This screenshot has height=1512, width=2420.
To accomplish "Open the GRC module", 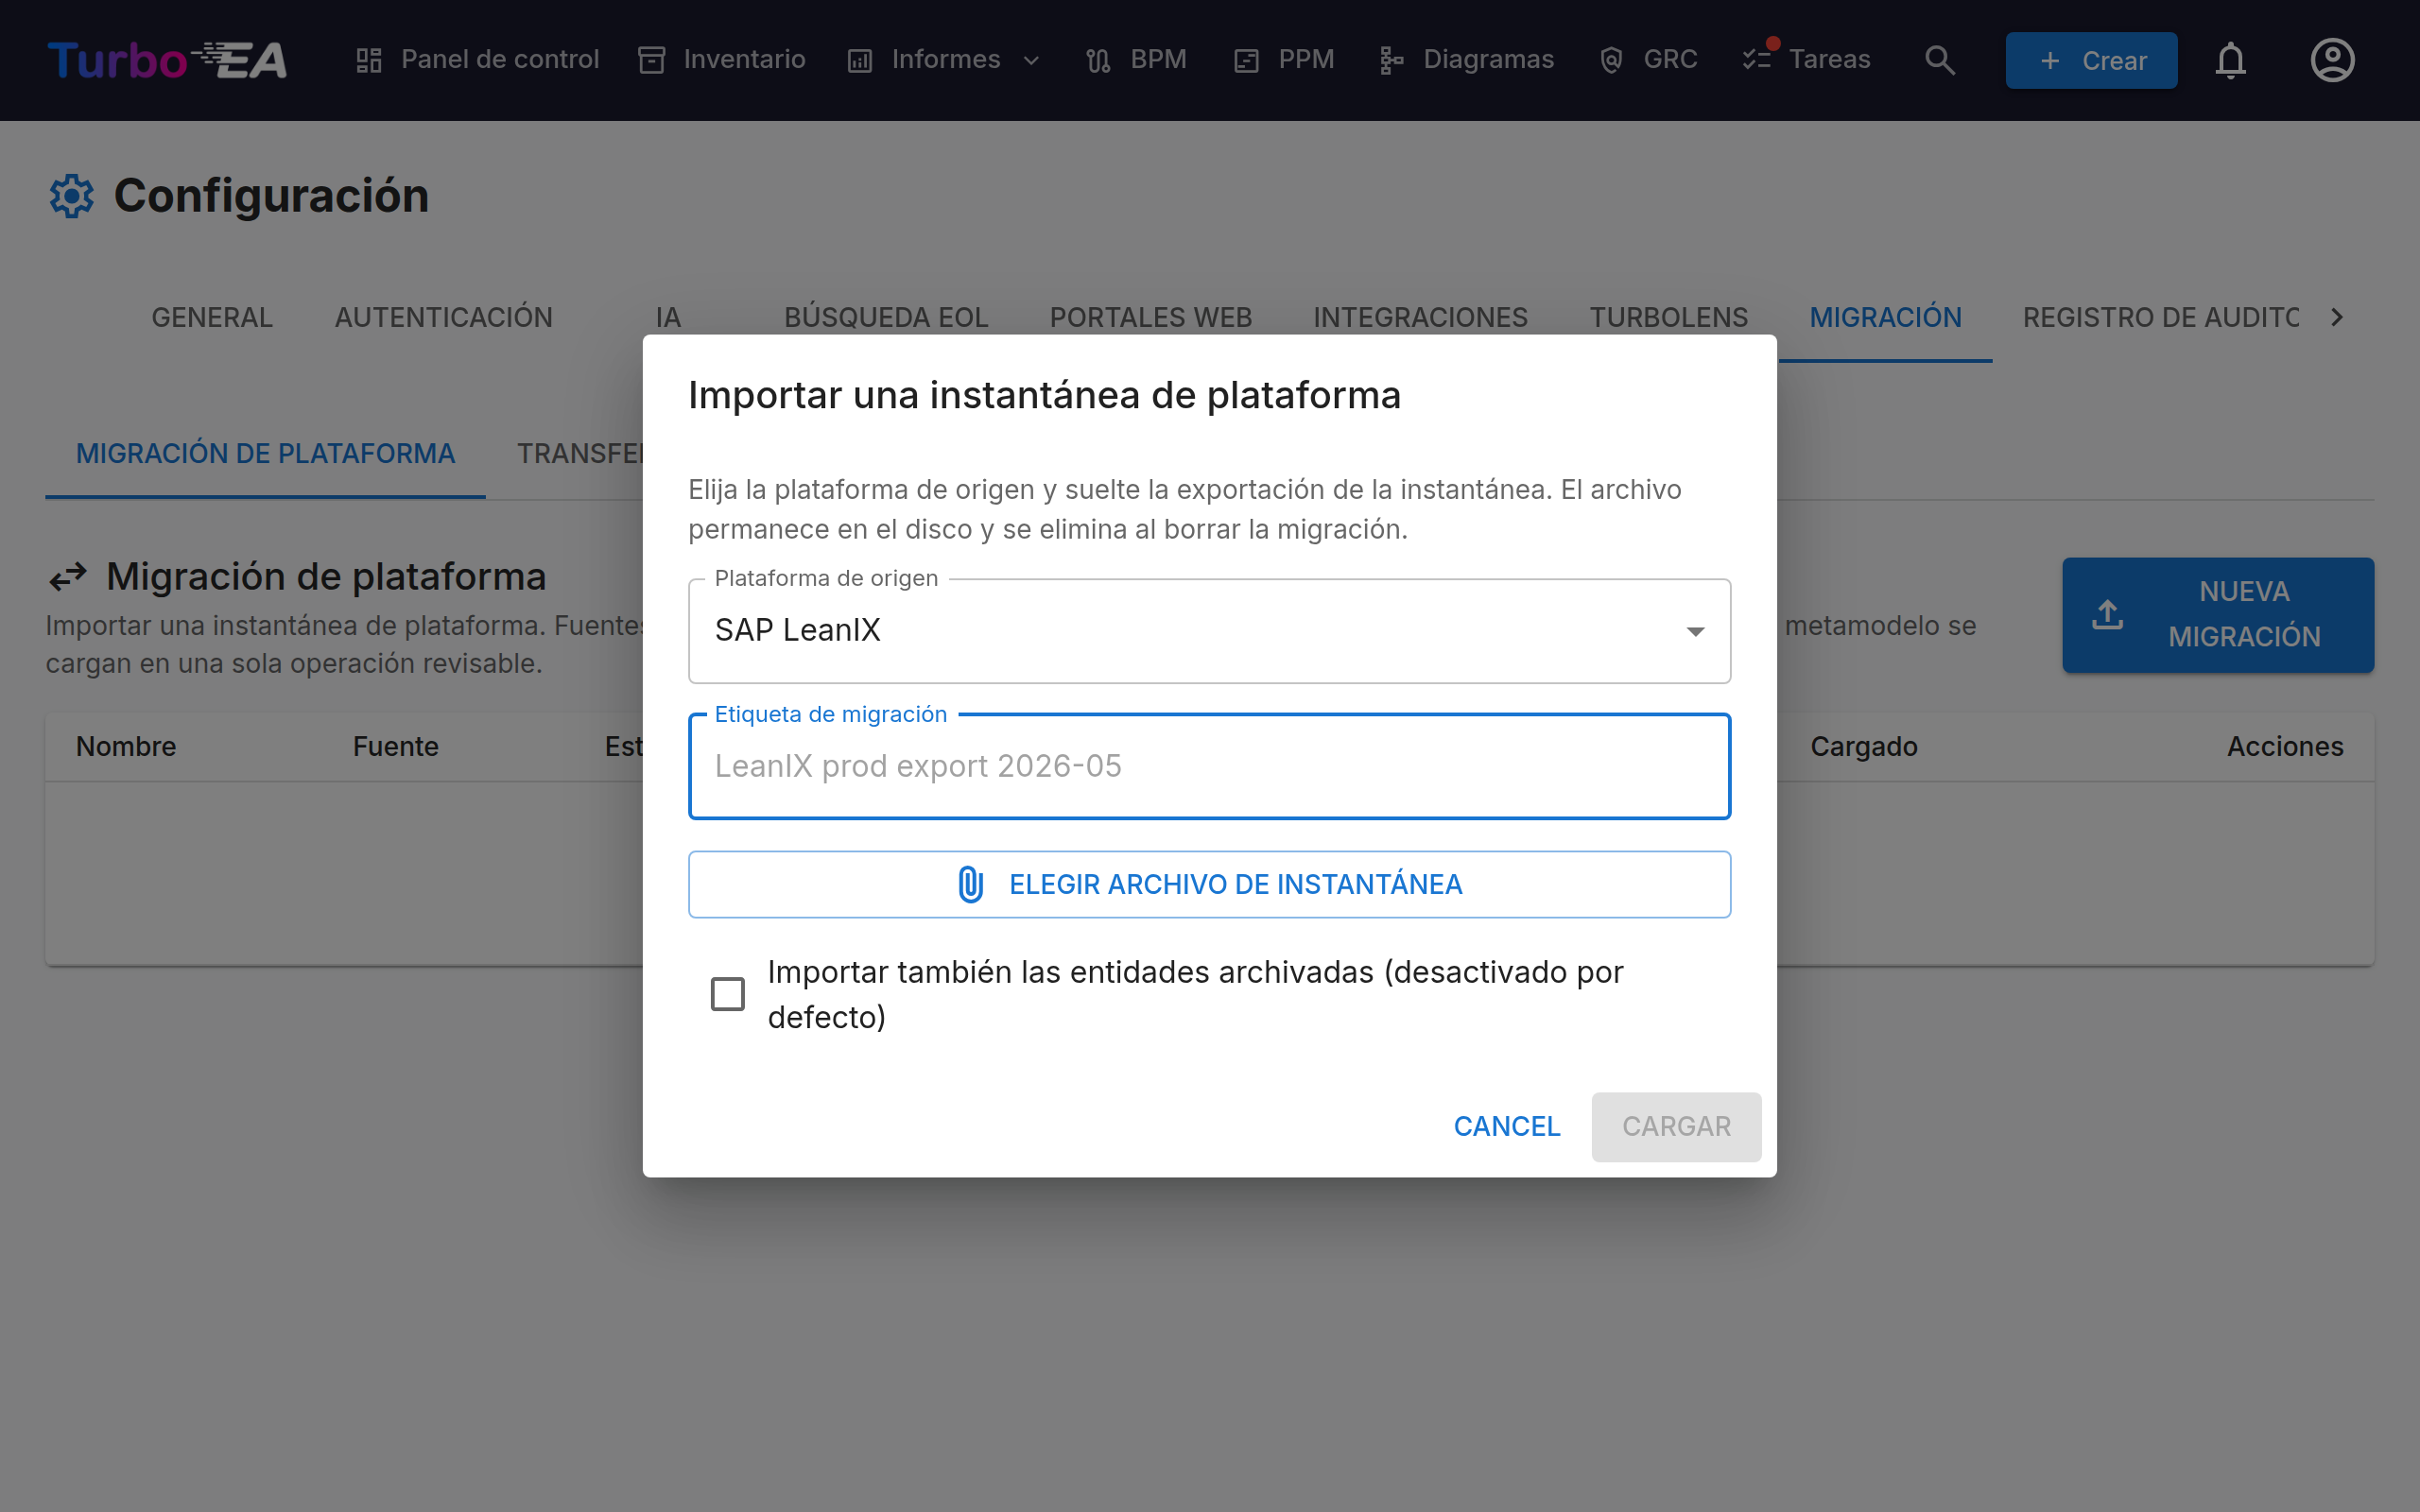I will tap(1648, 60).
